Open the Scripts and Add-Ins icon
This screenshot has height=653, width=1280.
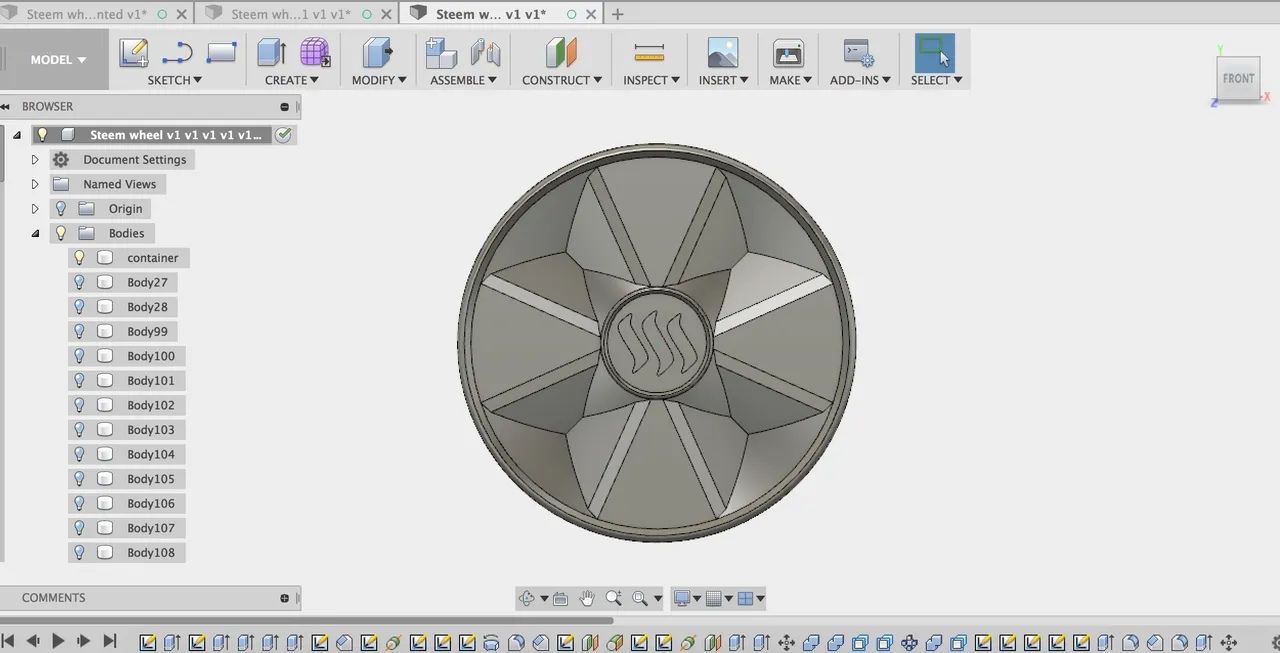pos(859,53)
